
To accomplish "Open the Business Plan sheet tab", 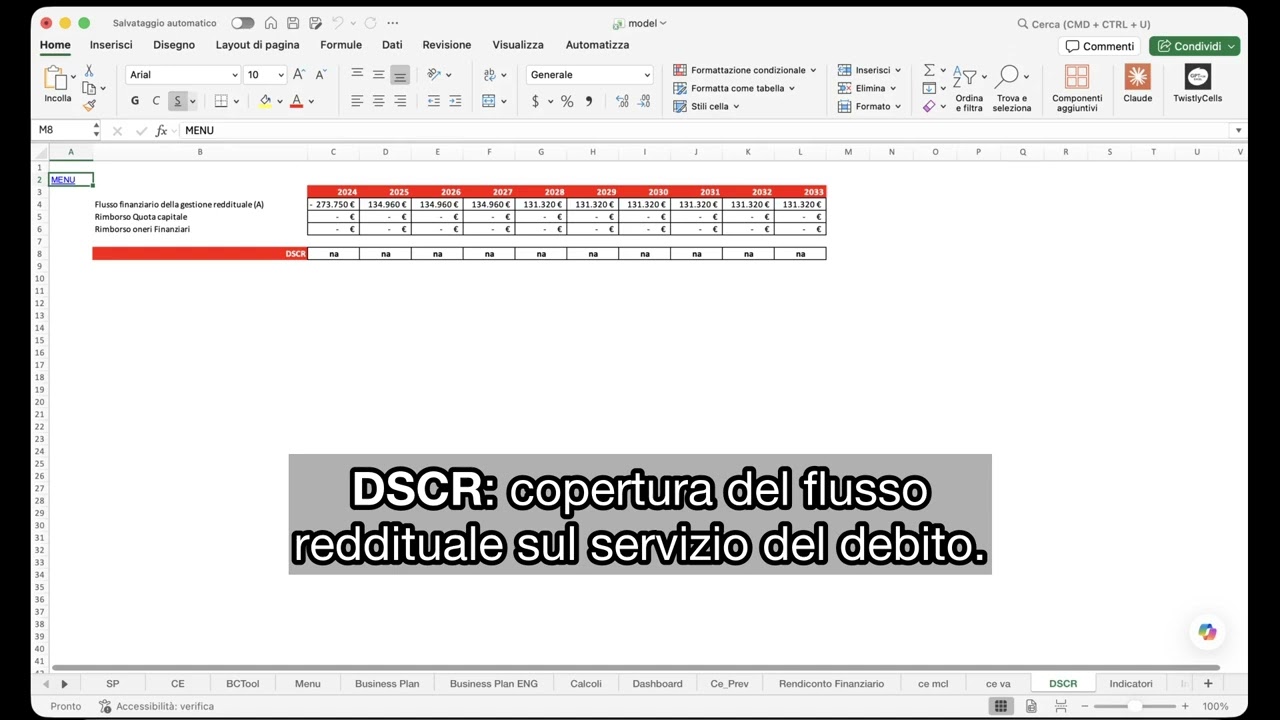I will pos(387,684).
